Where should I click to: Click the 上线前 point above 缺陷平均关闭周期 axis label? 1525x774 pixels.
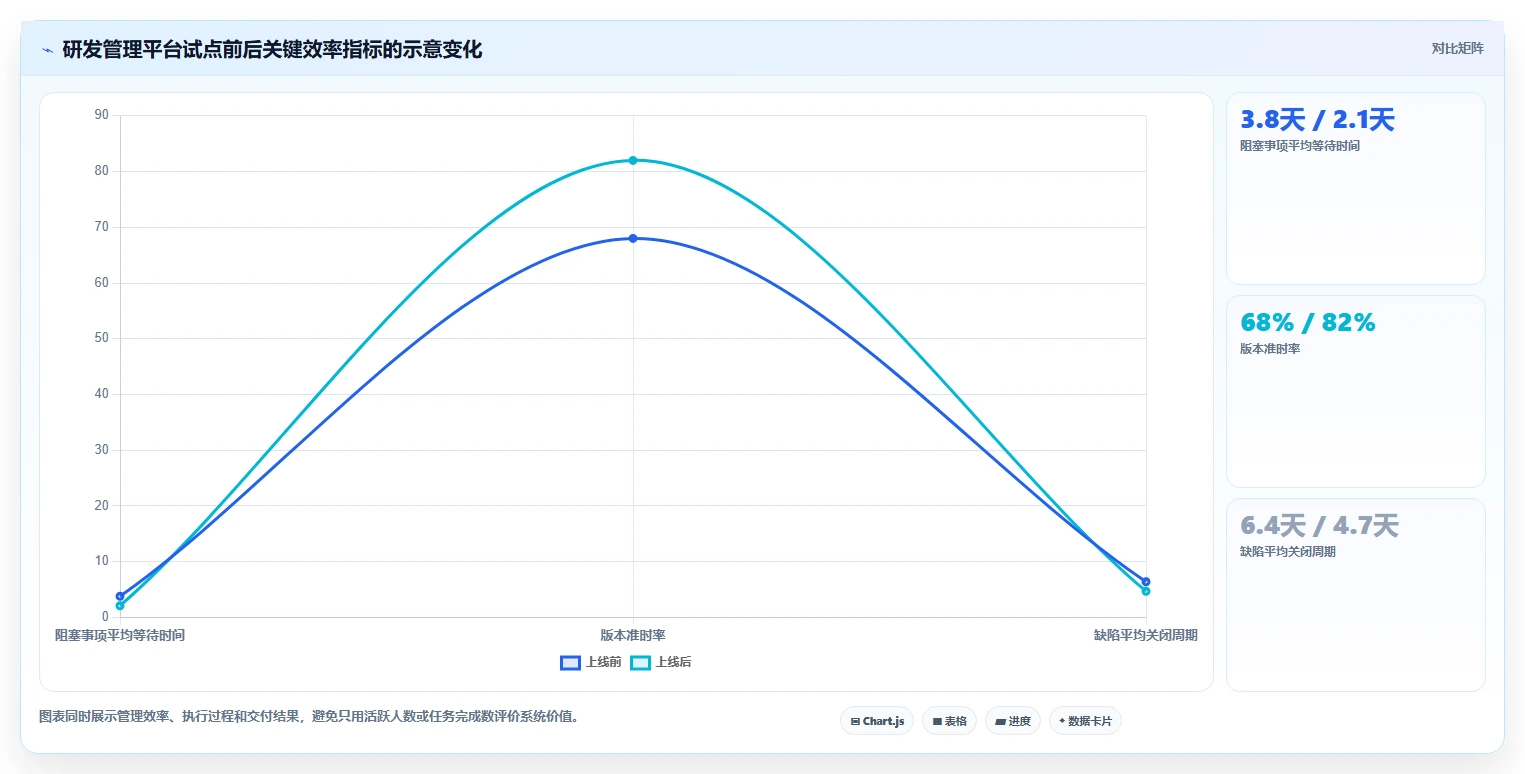[x=1146, y=581]
